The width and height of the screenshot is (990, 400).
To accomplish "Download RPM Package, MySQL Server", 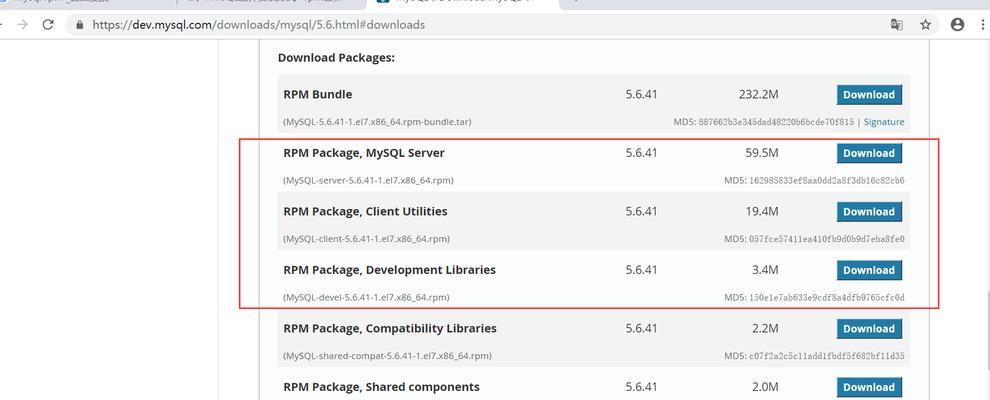I will (x=869, y=153).
